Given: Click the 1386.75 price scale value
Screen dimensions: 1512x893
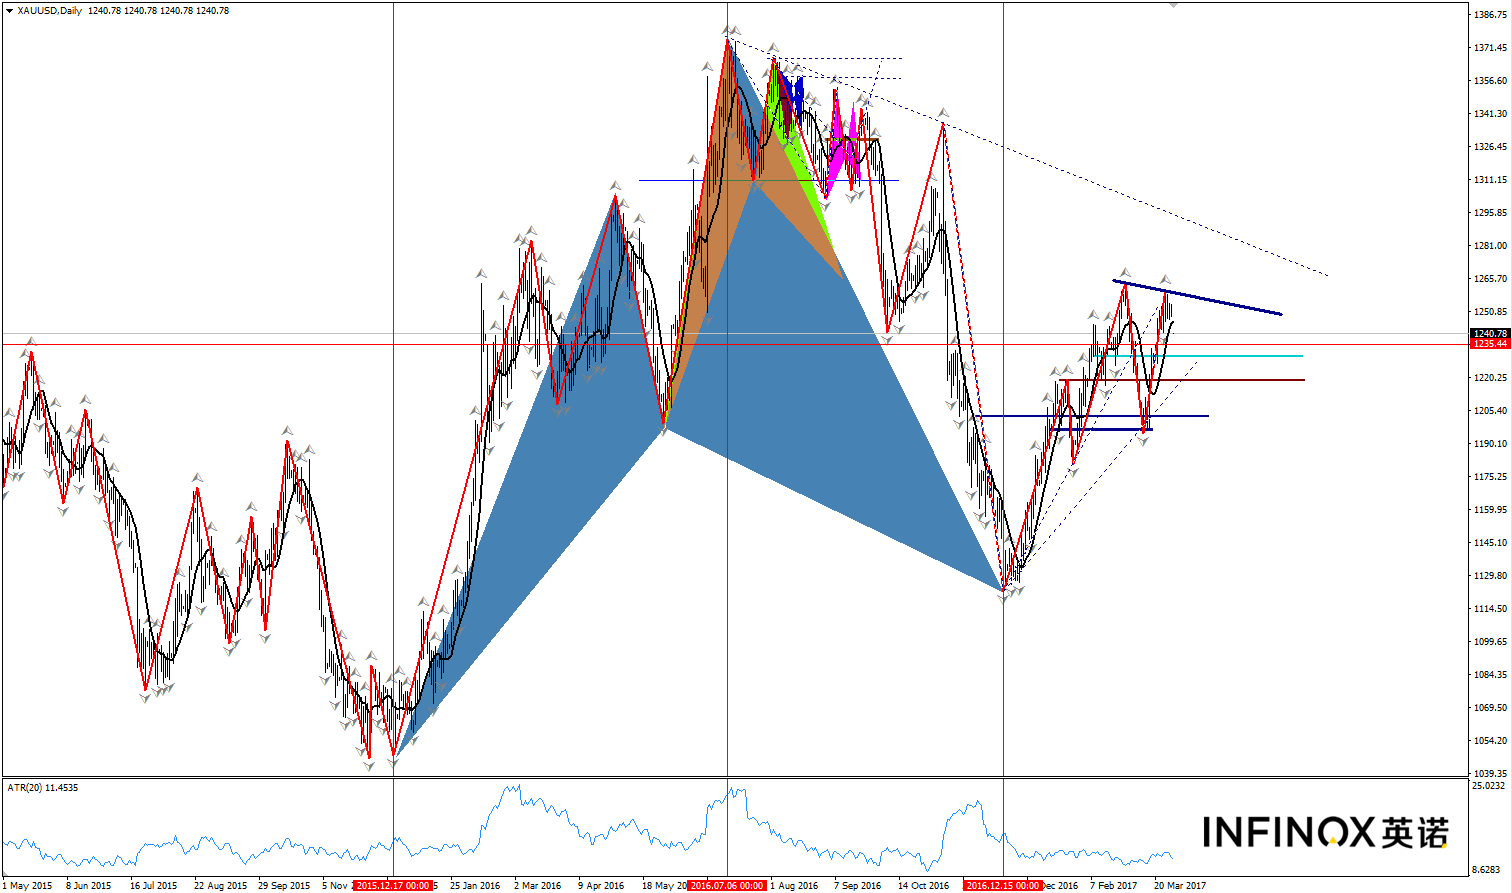Looking at the screenshot, I should point(1490,15).
